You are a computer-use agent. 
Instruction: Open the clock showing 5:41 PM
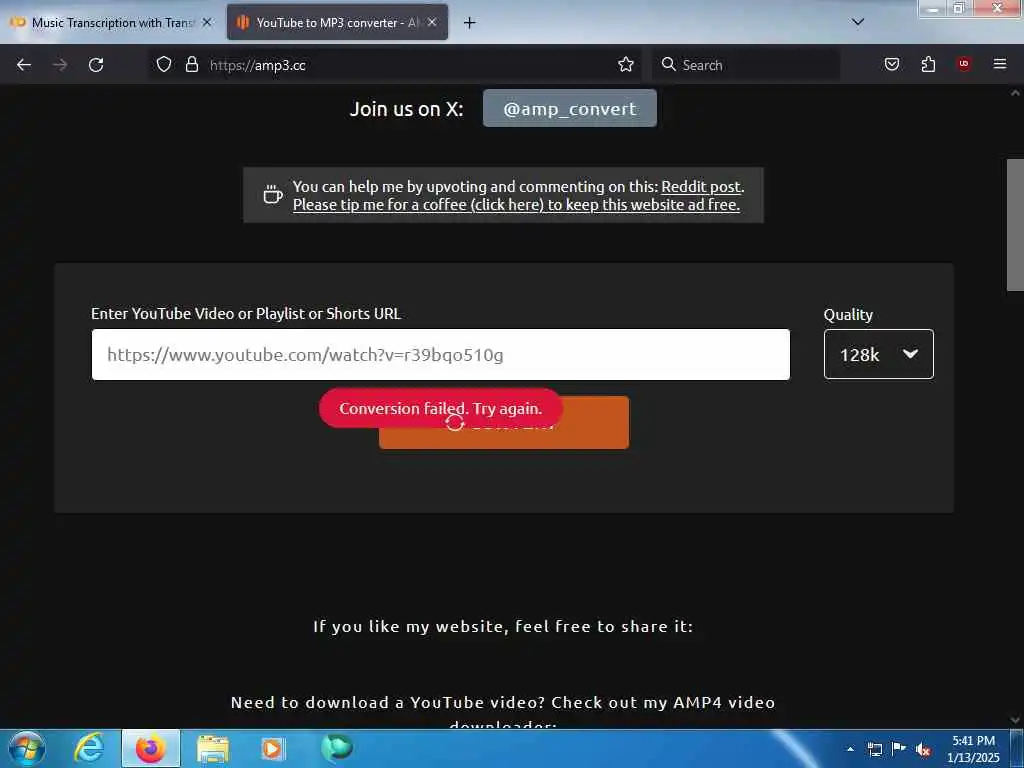[x=973, y=749]
